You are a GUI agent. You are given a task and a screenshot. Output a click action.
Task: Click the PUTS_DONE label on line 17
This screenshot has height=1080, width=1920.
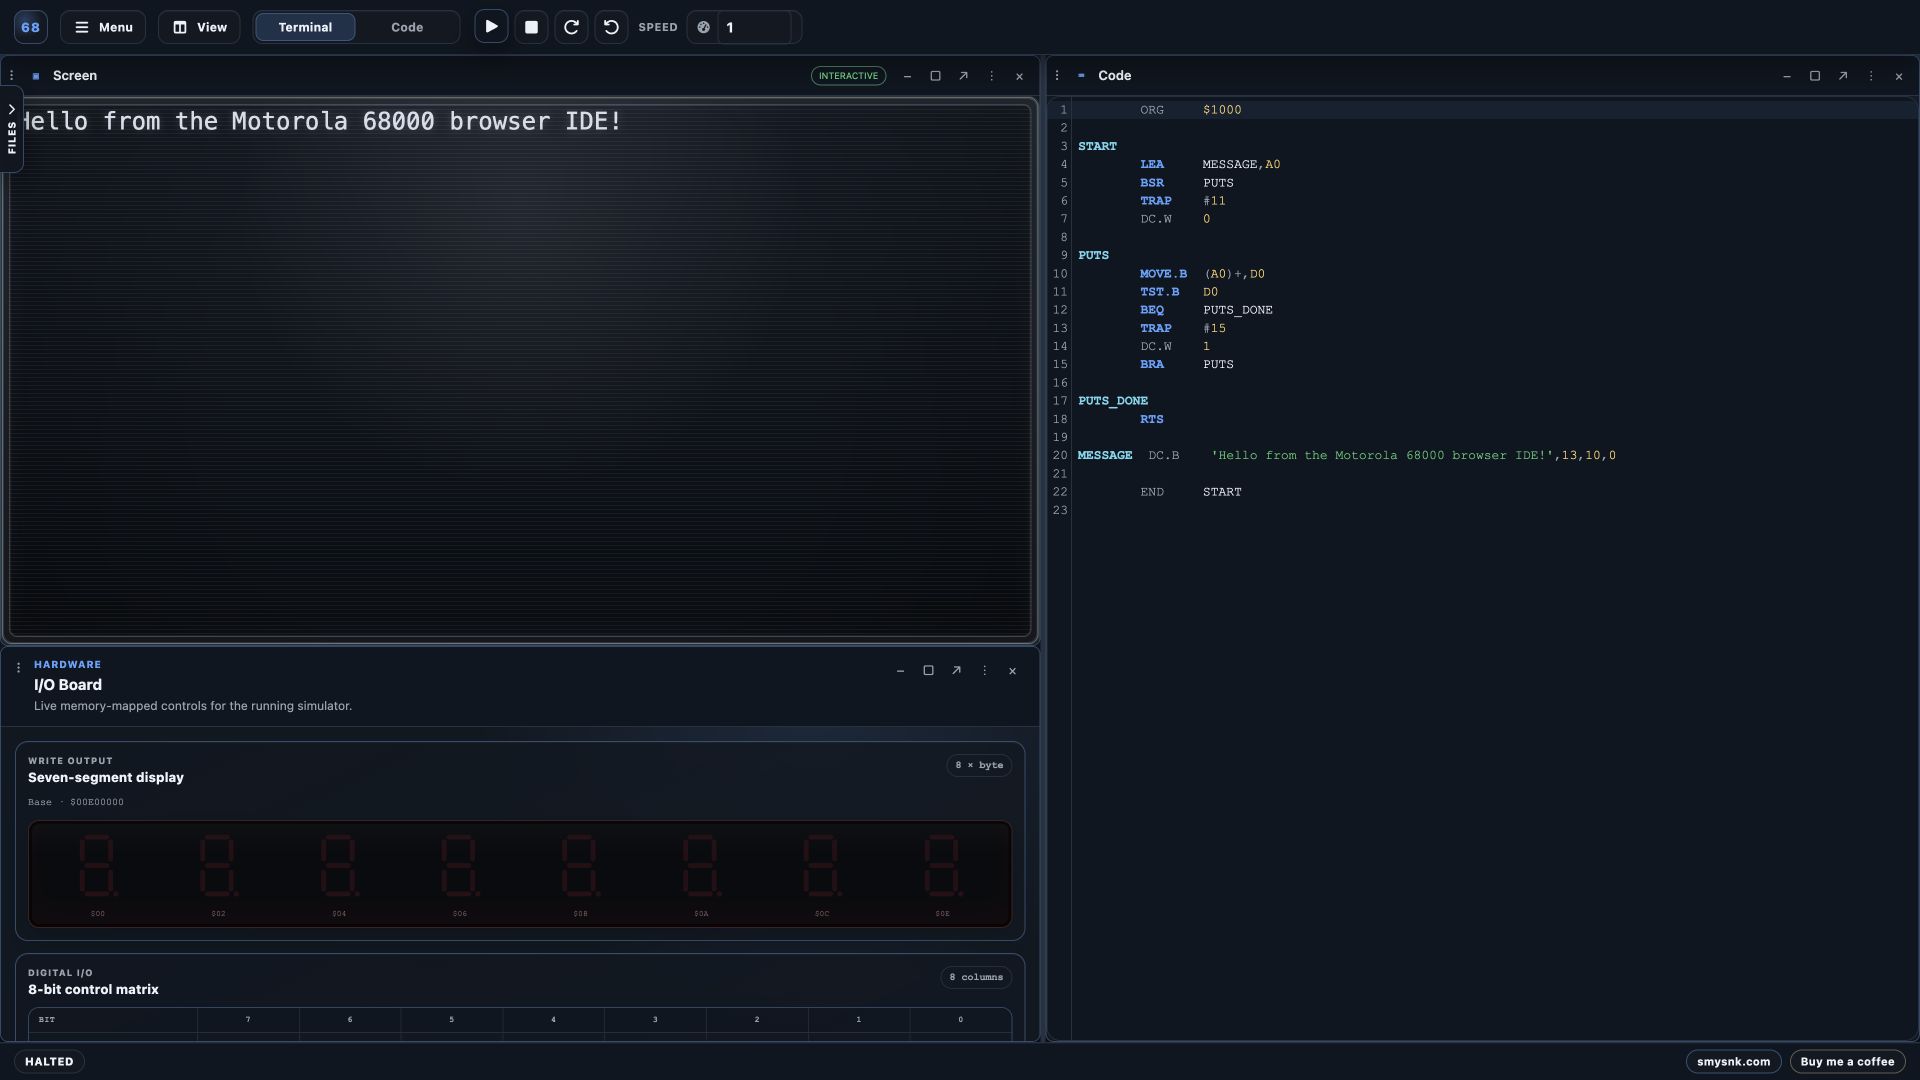[x=1113, y=401]
